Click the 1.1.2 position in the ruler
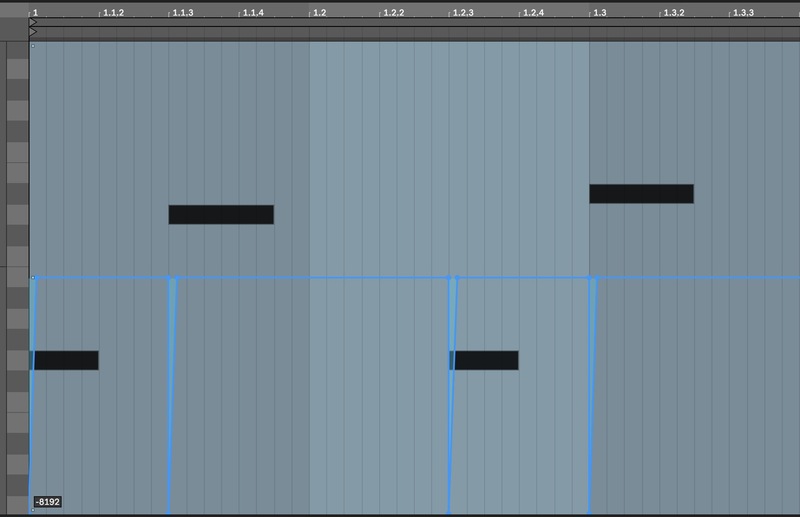Screen dimensions: 800x517 [113, 13]
